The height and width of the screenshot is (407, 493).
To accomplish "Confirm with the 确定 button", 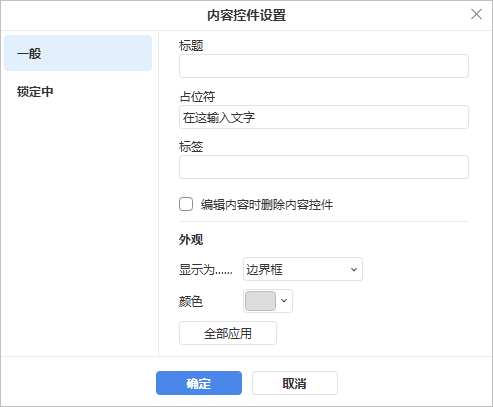I will tap(199, 383).
